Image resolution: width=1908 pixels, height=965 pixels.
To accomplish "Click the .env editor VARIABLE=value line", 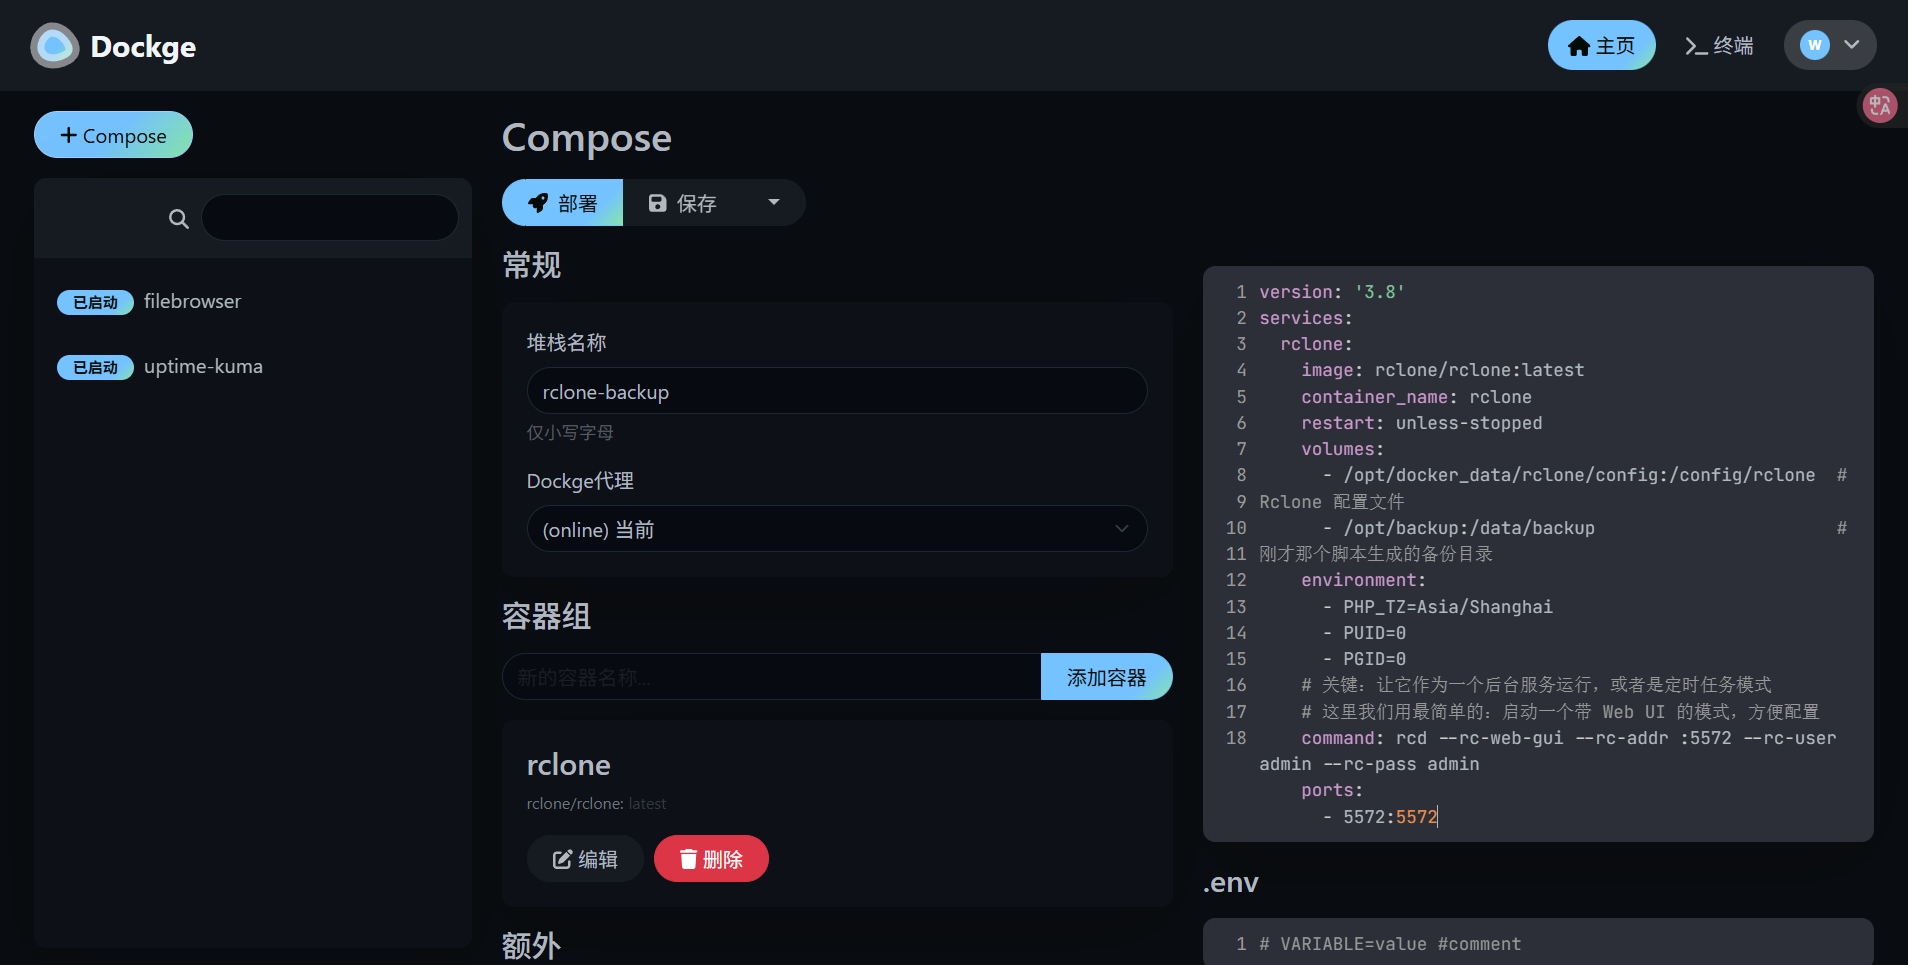I will pos(1390,944).
